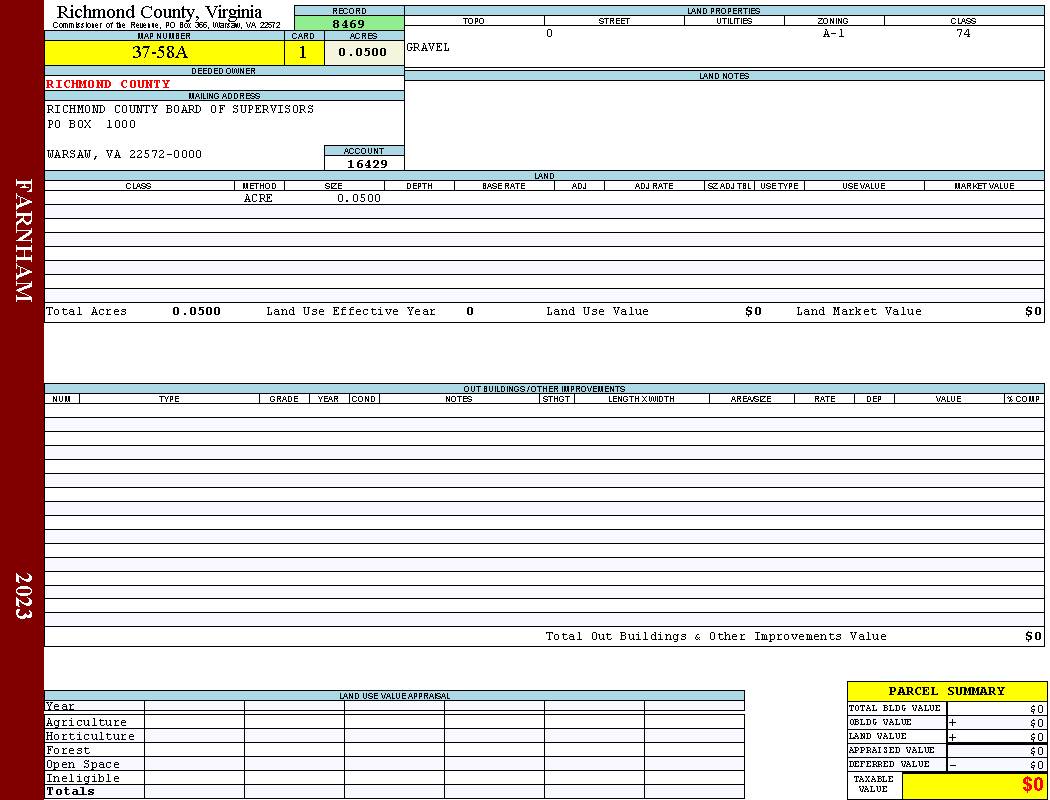
Task: Click the PARCEL SUMMARY heading
Action: (x=946, y=691)
